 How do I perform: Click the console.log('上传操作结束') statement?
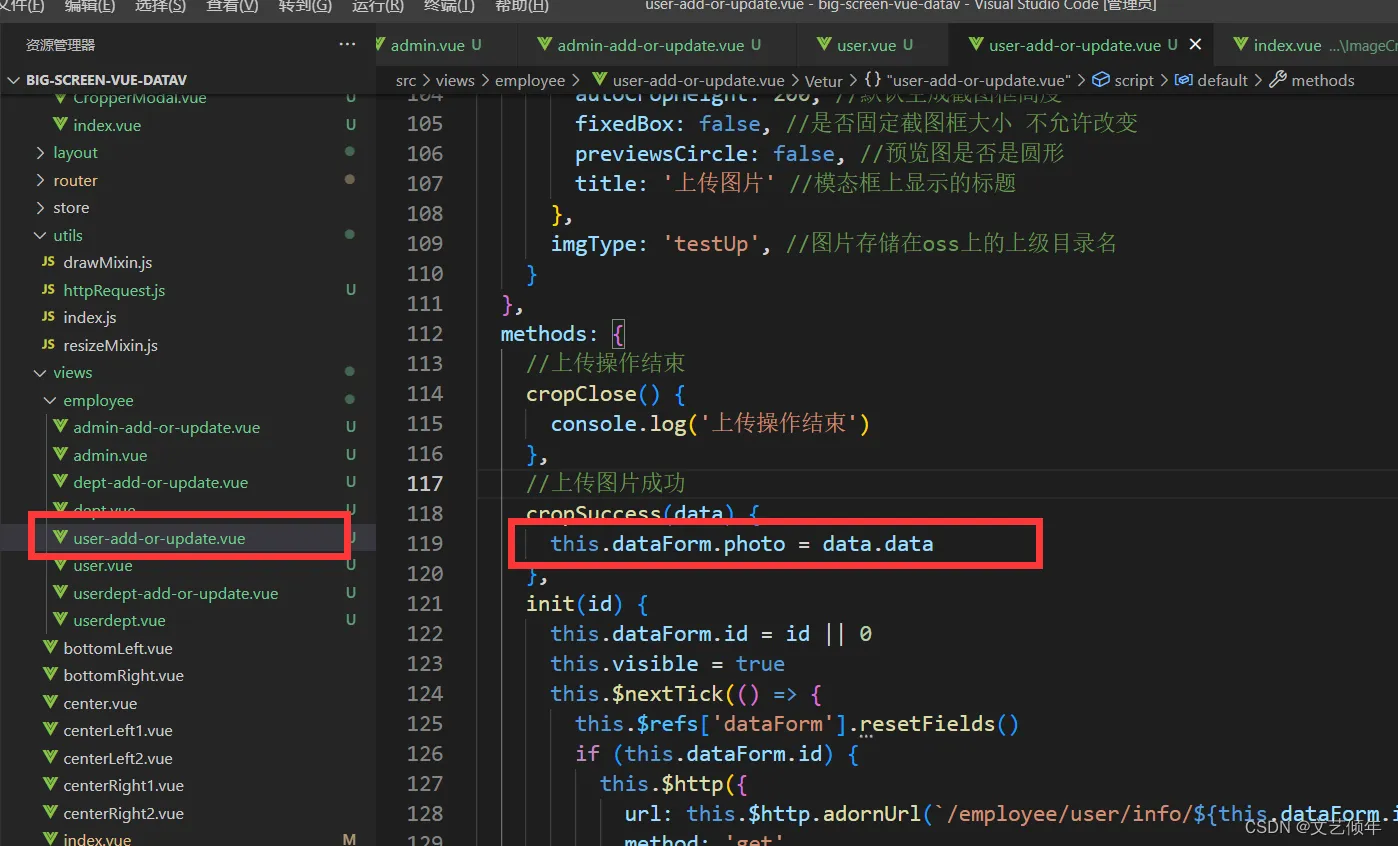click(710, 424)
